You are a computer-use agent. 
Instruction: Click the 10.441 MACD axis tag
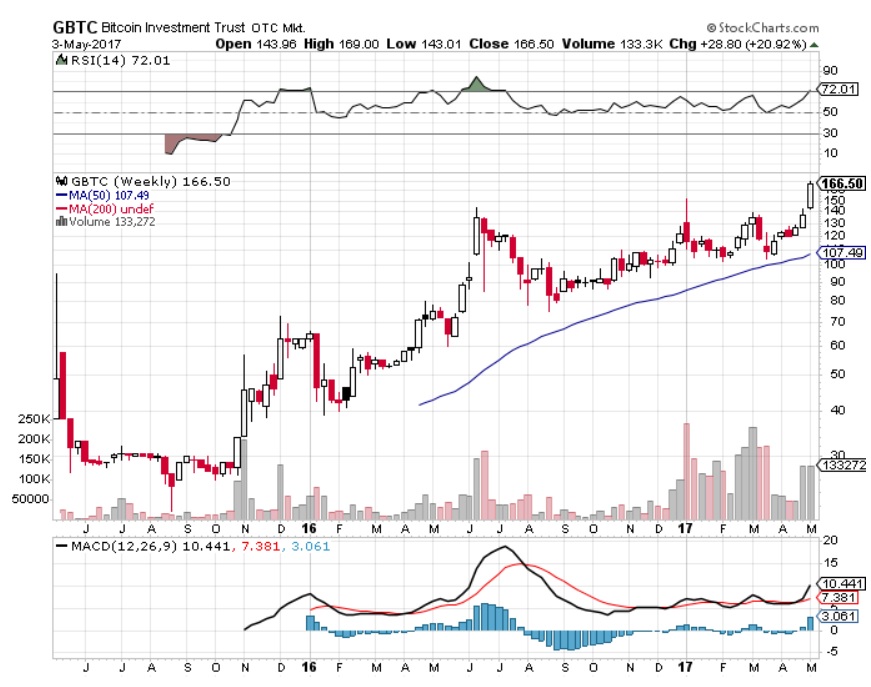tap(842, 584)
